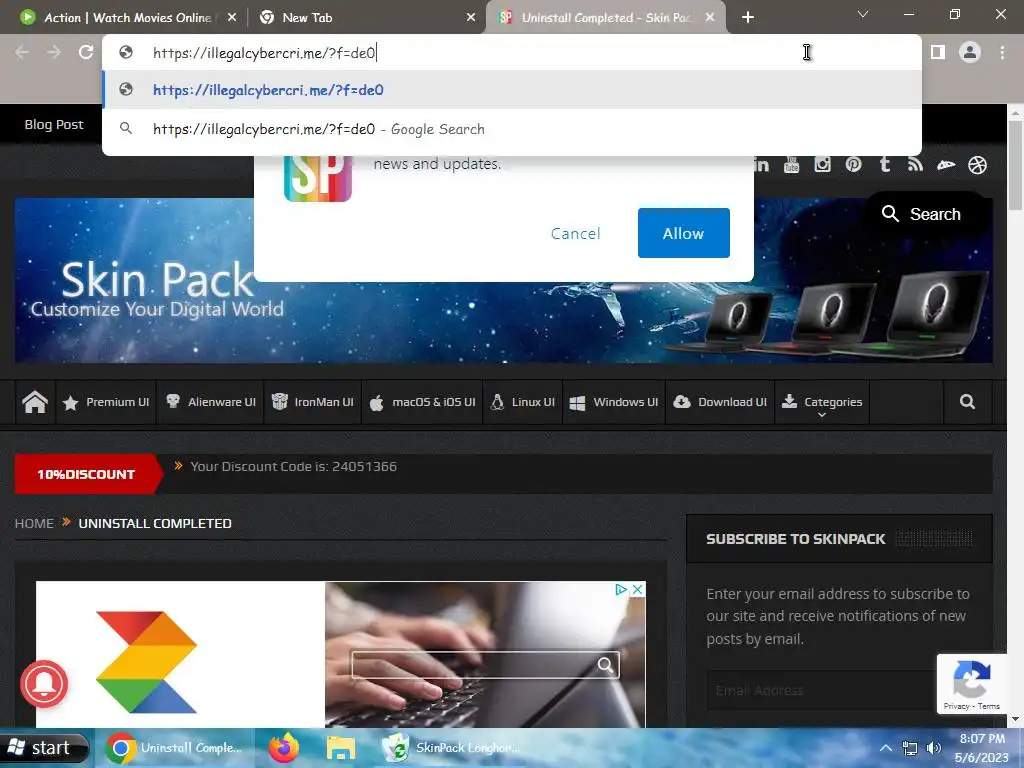Click the Instagram social icon
Viewport: 1024px width, 768px height.
pos(822,165)
